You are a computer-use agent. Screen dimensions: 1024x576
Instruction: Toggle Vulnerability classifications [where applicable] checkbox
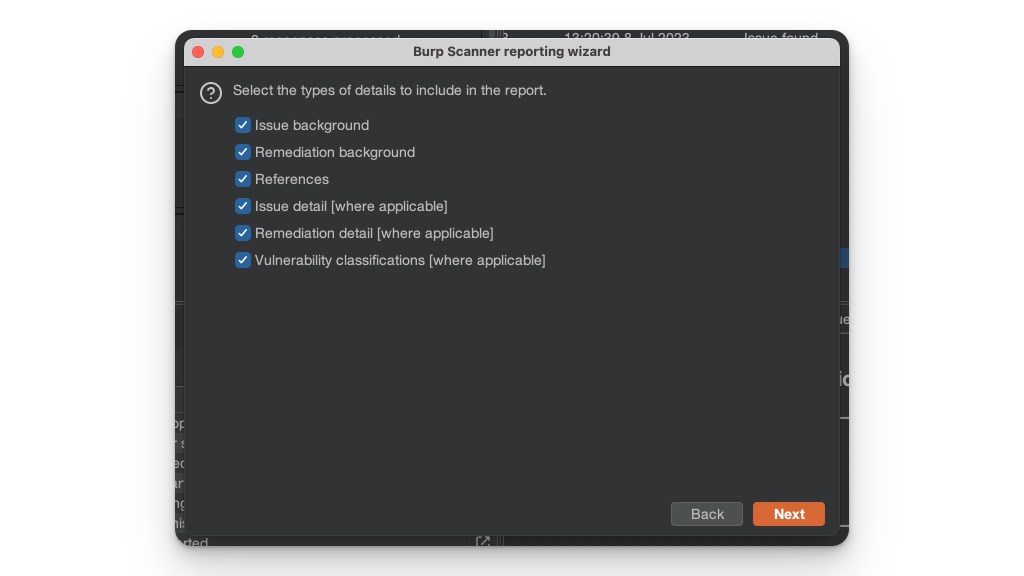coord(242,260)
